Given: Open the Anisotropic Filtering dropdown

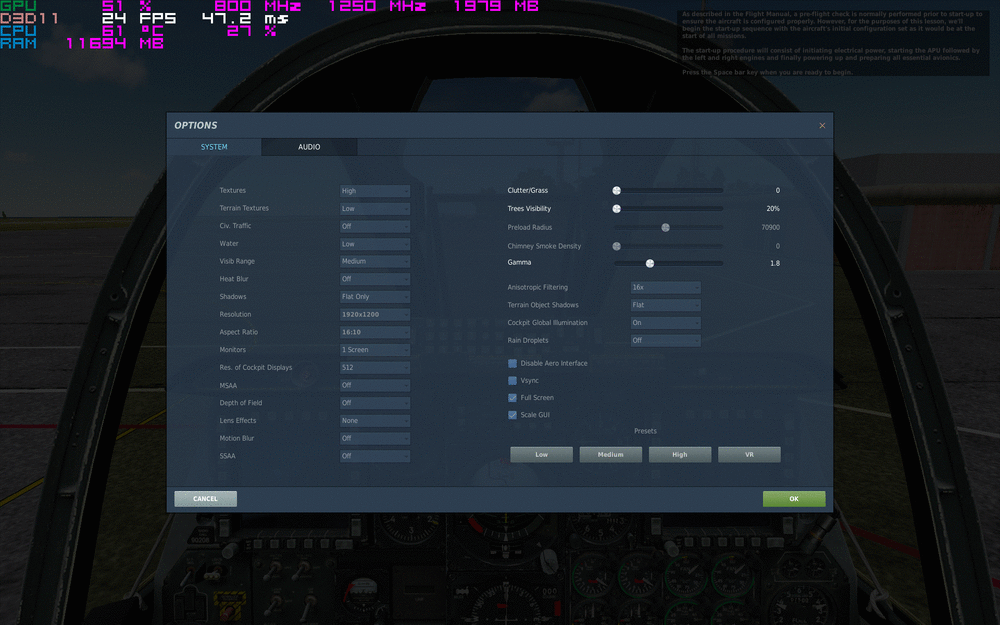Looking at the screenshot, I should [x=664, y=287].
